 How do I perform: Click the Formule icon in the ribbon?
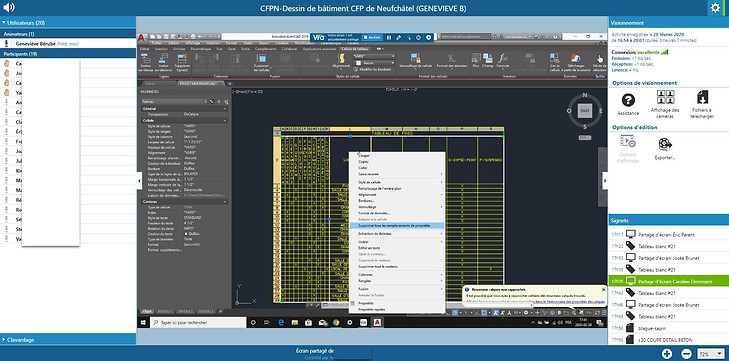click(503, 60)
